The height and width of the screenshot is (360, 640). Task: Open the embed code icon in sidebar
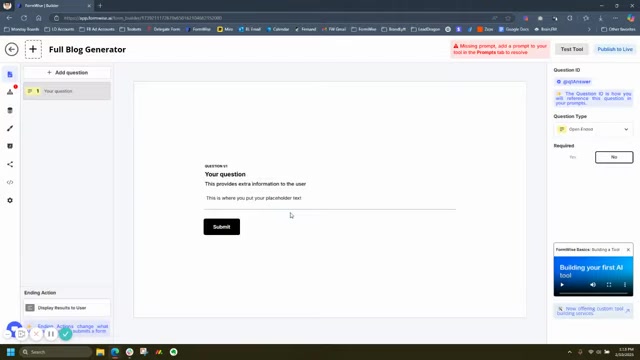click(x=10, y=182)
